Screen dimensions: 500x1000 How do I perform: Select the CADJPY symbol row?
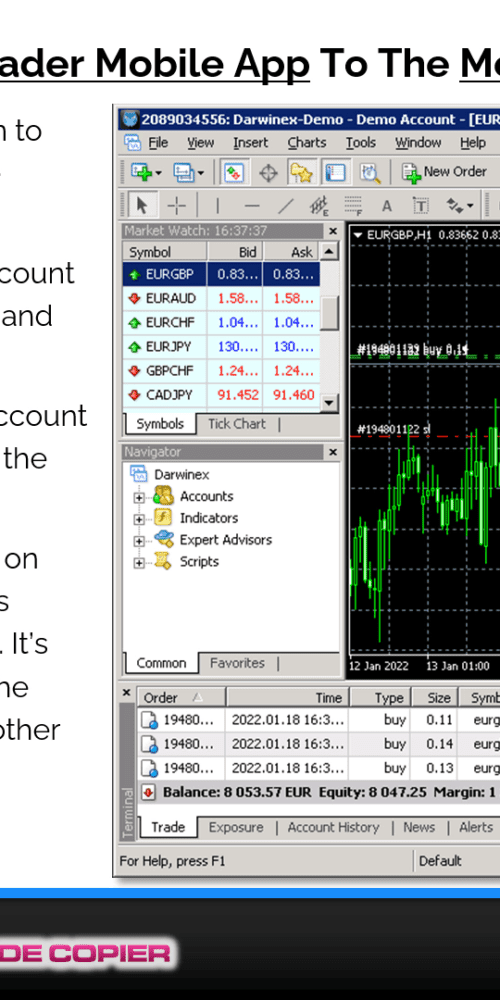(x=221, y=395)
